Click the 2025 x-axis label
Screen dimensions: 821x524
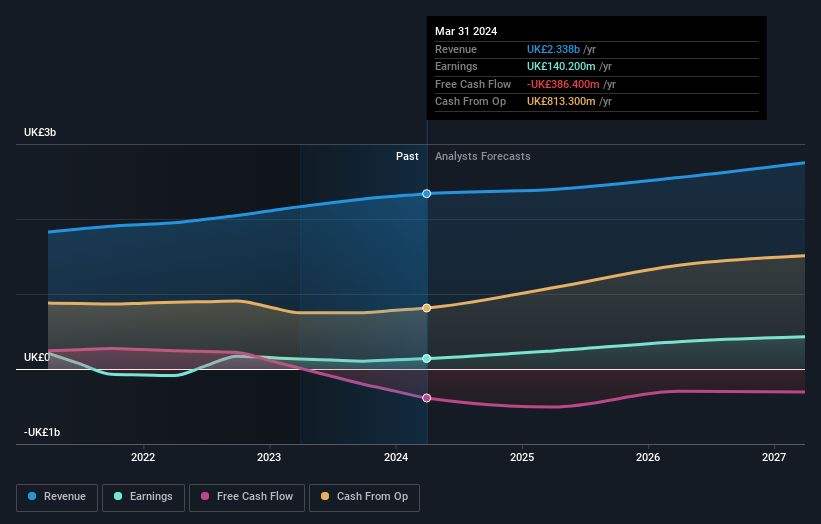[x=522, y=457]
